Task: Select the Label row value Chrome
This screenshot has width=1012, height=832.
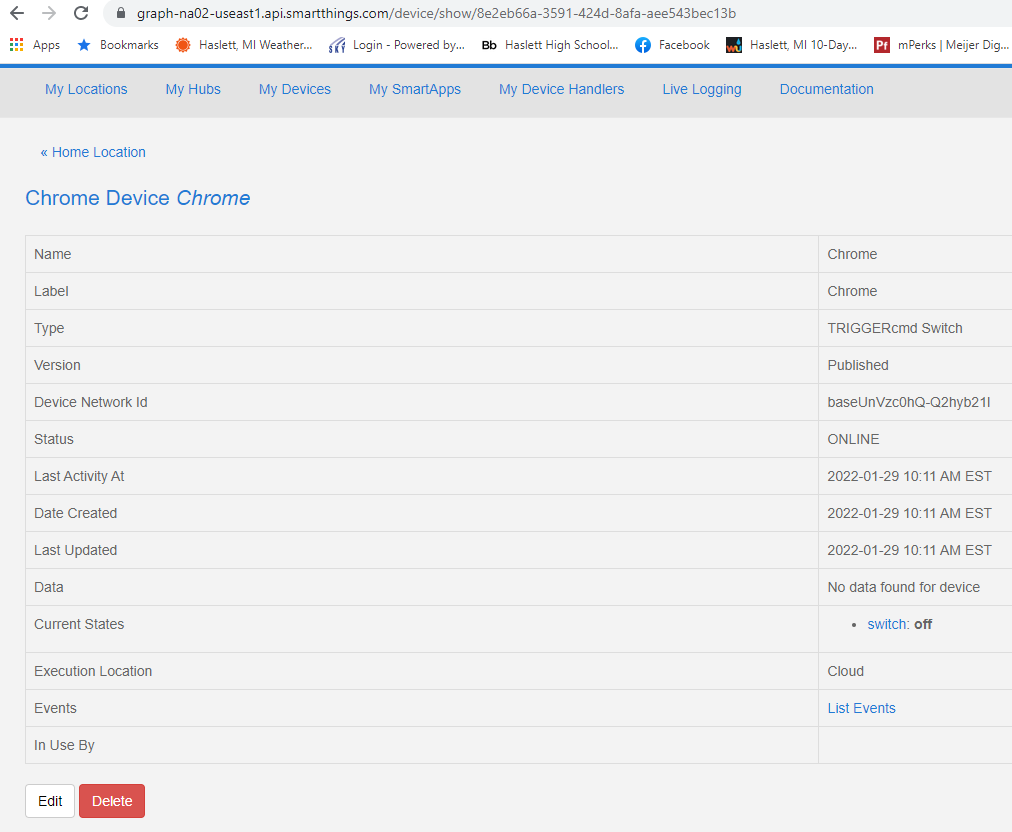Action: [852, 291]
